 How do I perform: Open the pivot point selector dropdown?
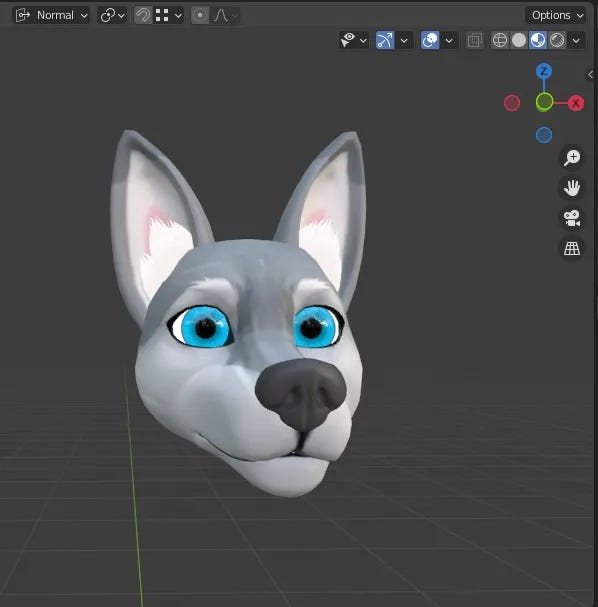(112, 15)
